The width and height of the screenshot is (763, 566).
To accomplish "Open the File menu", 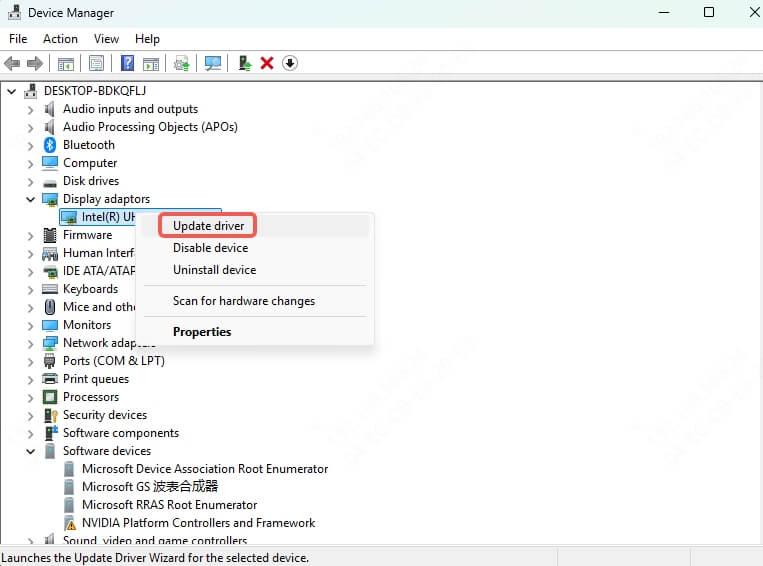I will pyautogui.click(x=18, y=38).
